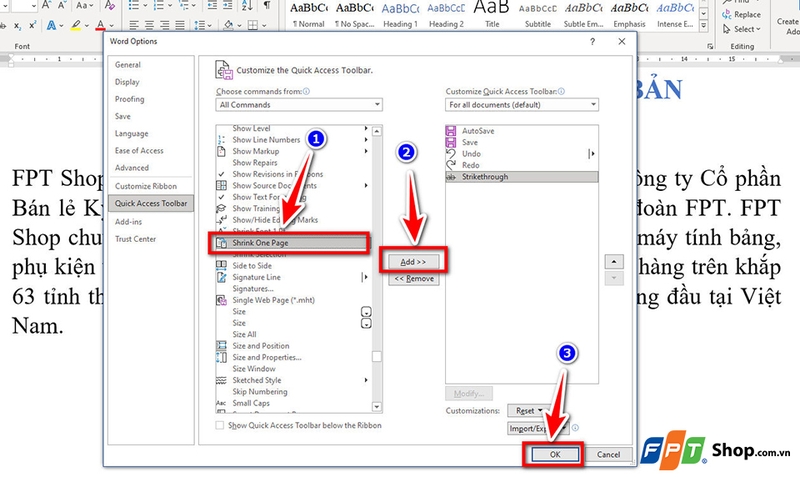Click the Shading paint bucket icon
Screen dimensions: 800x477
228,25
